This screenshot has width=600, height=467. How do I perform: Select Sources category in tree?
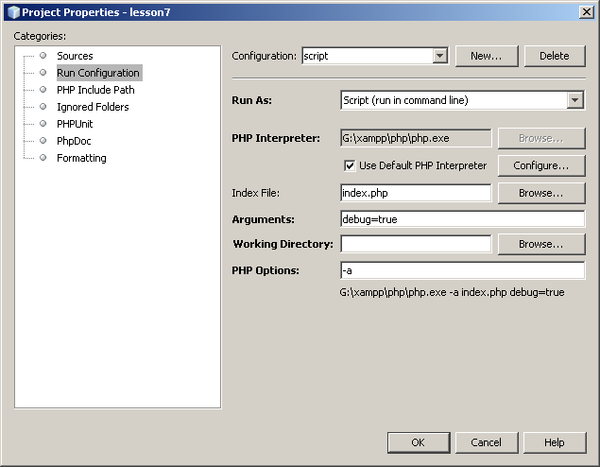[x=74, y=56]
